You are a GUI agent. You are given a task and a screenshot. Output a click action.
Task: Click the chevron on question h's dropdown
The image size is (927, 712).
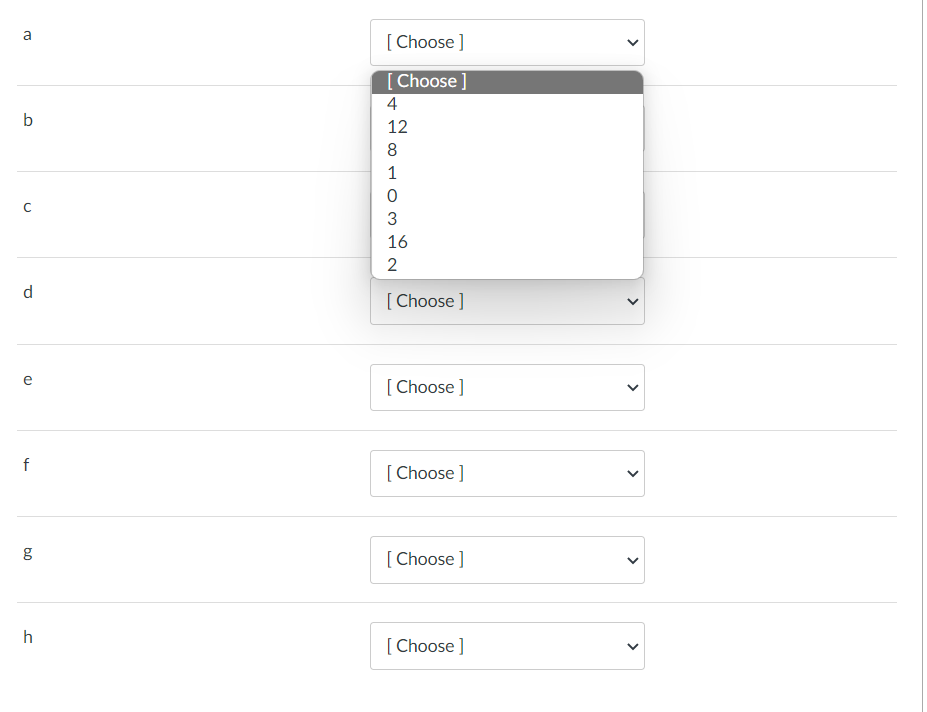pyautogui.click(x=630, y=646)
